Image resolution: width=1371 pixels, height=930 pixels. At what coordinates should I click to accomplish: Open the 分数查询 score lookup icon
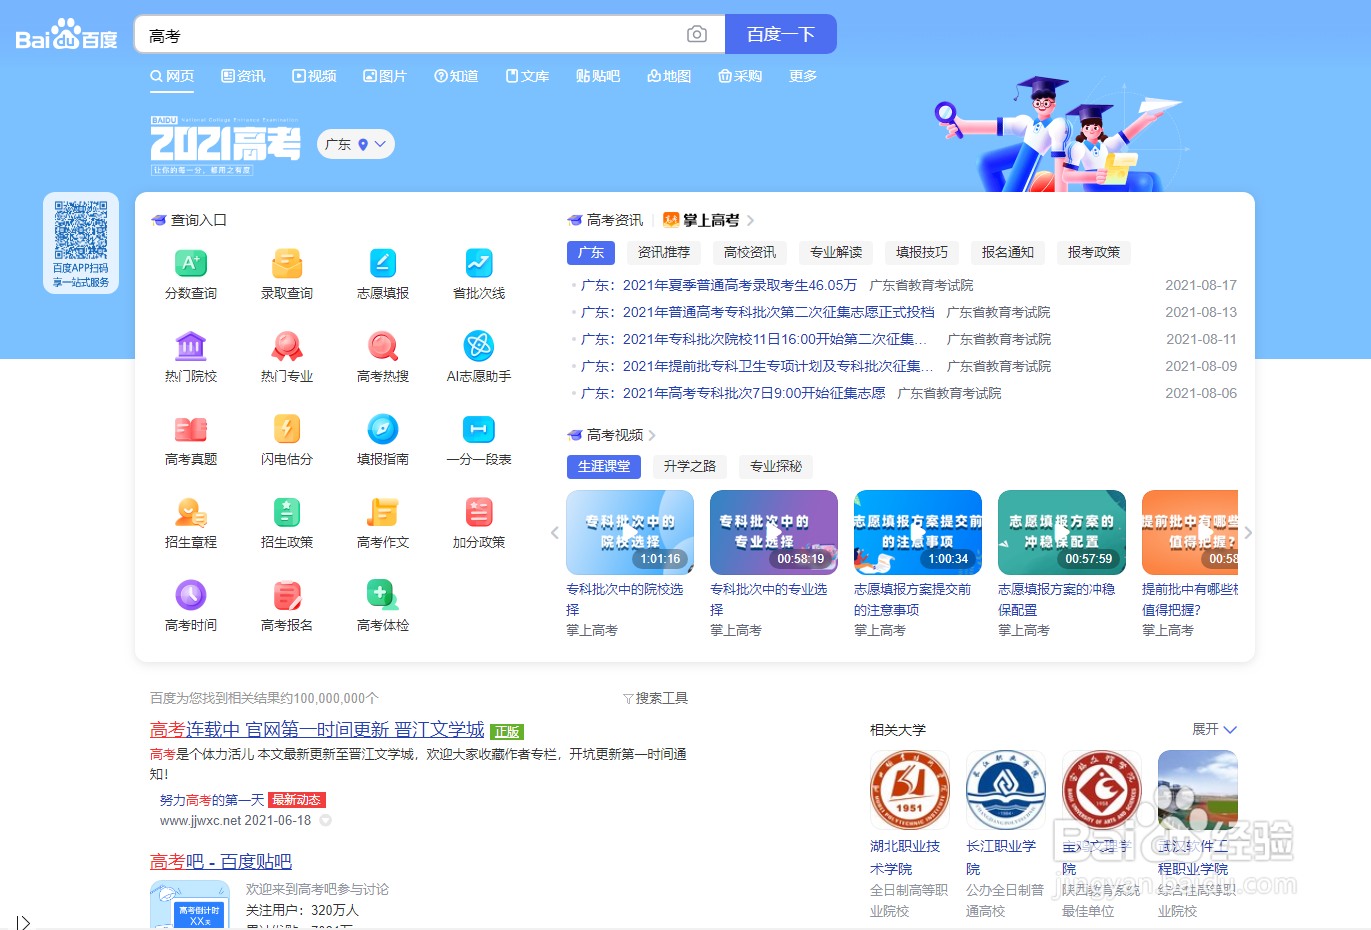click(191, 263)
